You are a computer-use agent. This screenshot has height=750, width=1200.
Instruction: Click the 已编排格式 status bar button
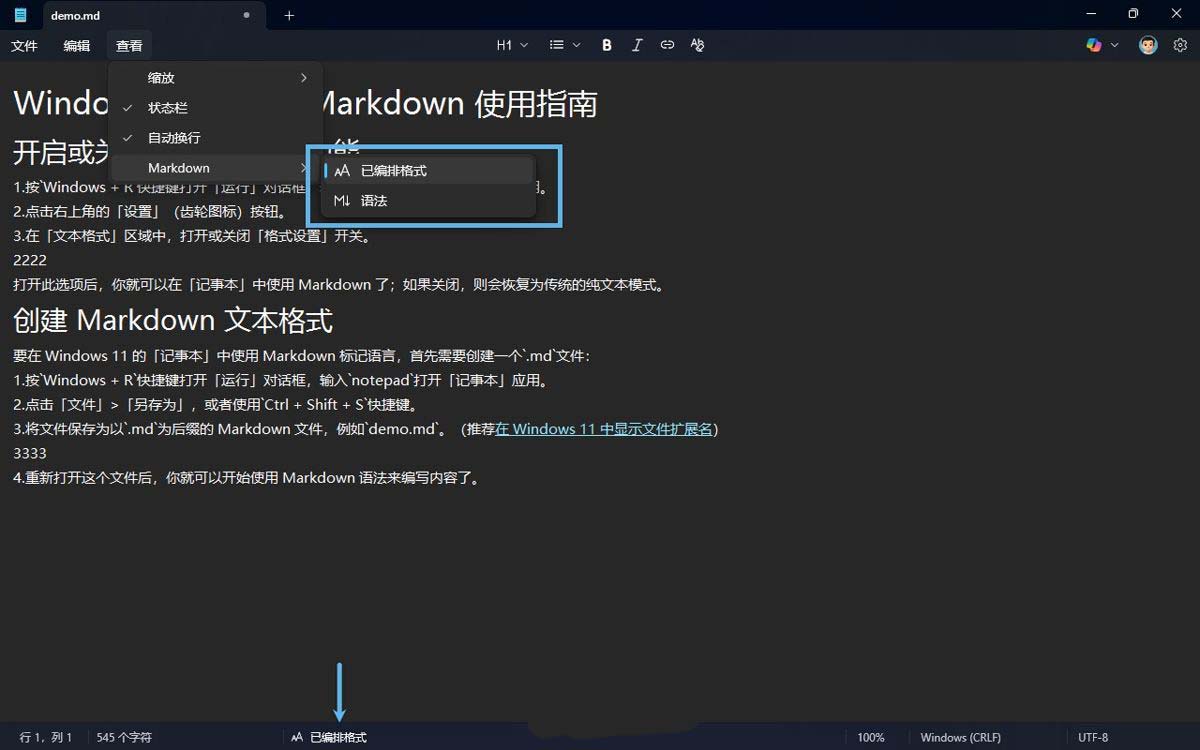click(329, 737)
